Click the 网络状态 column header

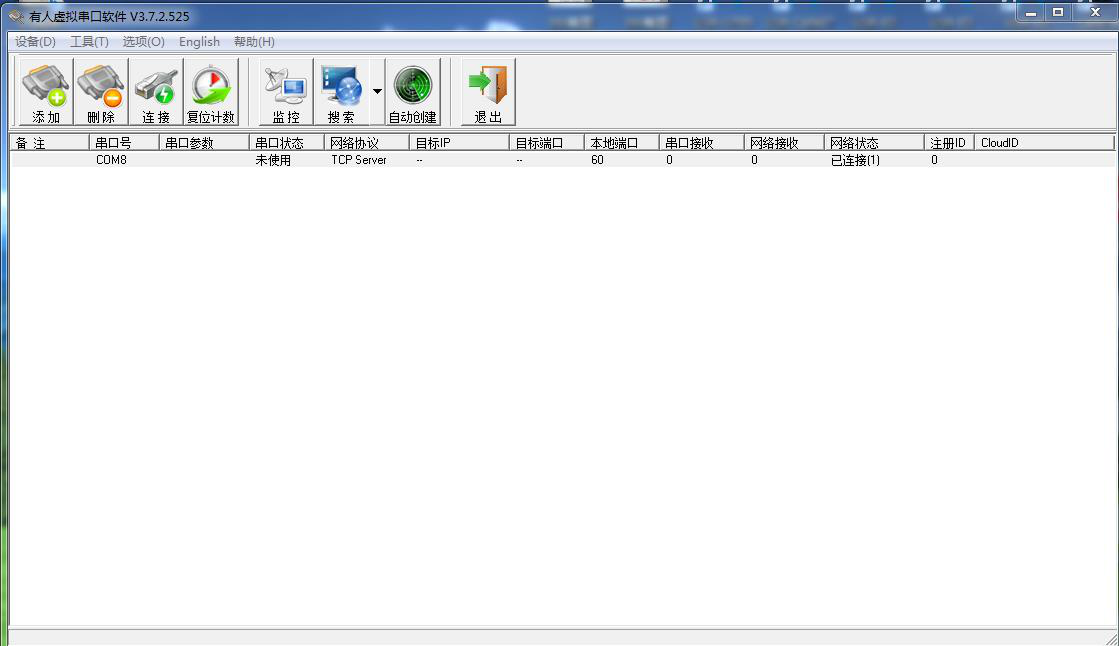[873, 143]
